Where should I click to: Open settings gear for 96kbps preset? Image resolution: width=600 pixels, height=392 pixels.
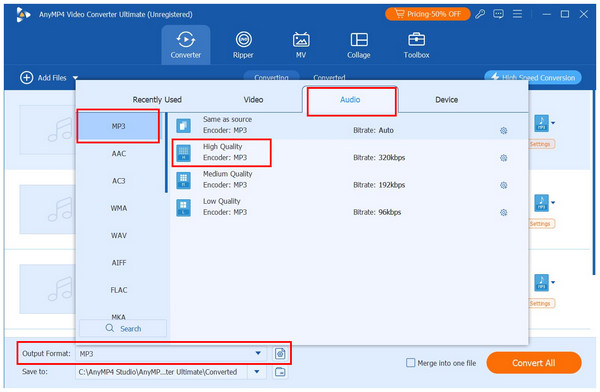click(x=504, y=212)
